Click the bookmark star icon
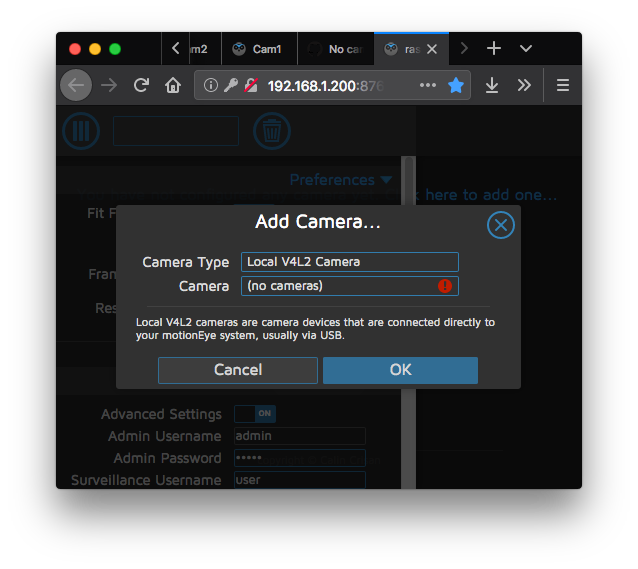638x569 pixels. coord(456,85)
